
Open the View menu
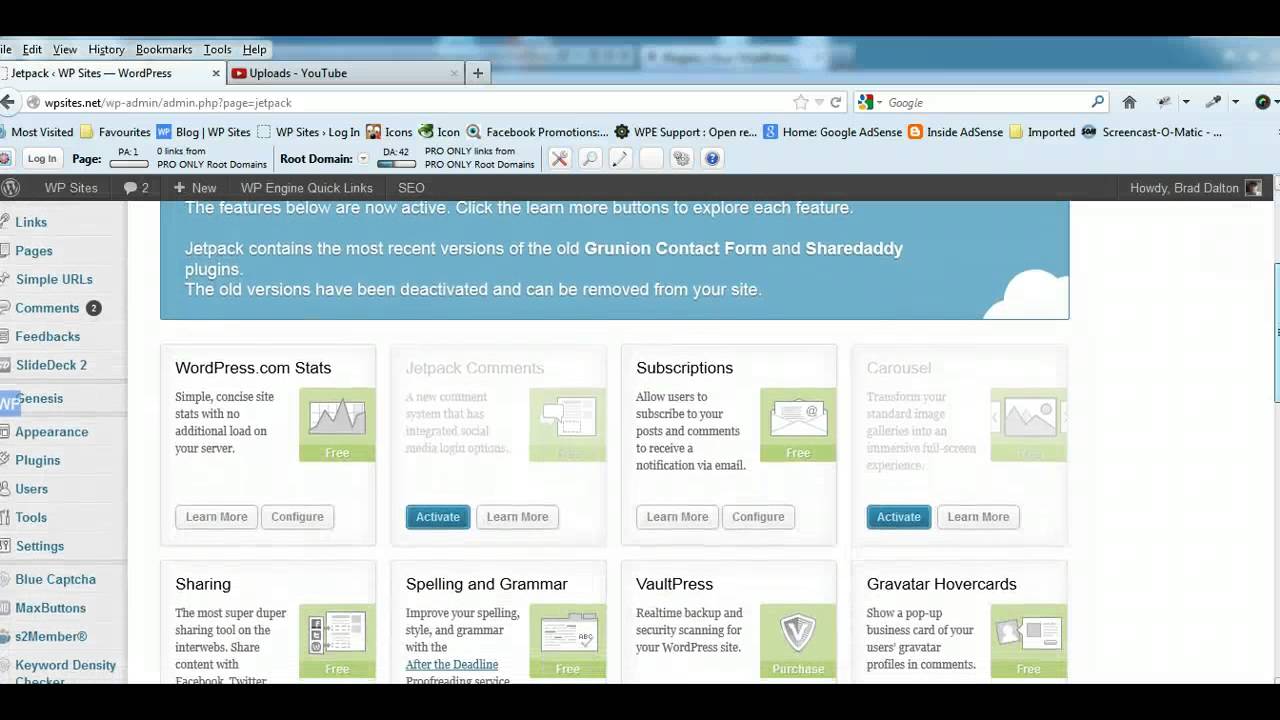tap(65, 49)
